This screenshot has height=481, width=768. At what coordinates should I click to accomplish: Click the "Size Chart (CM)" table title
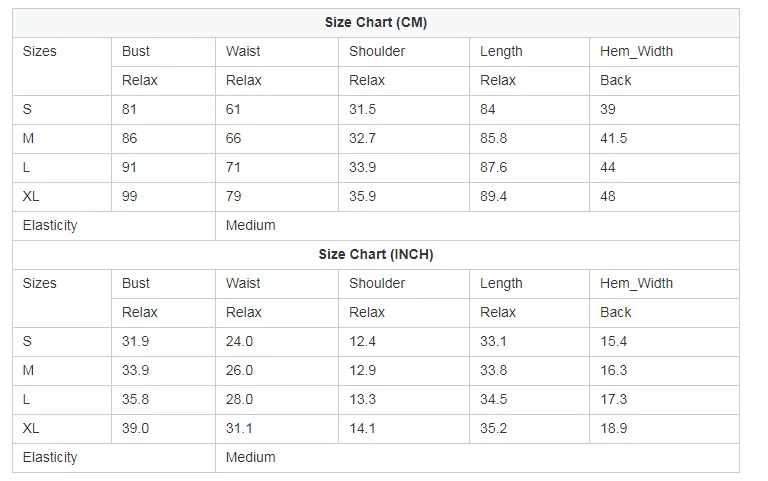[376, 22]
